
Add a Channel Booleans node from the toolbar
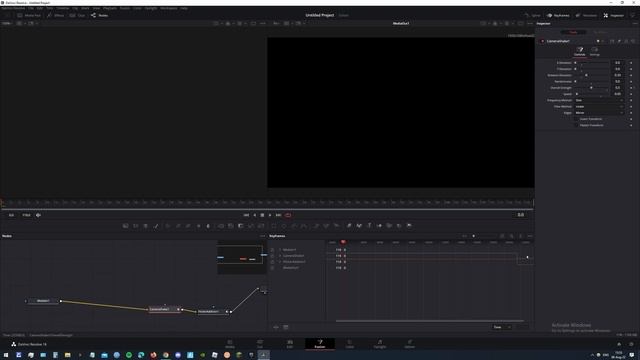231,226
